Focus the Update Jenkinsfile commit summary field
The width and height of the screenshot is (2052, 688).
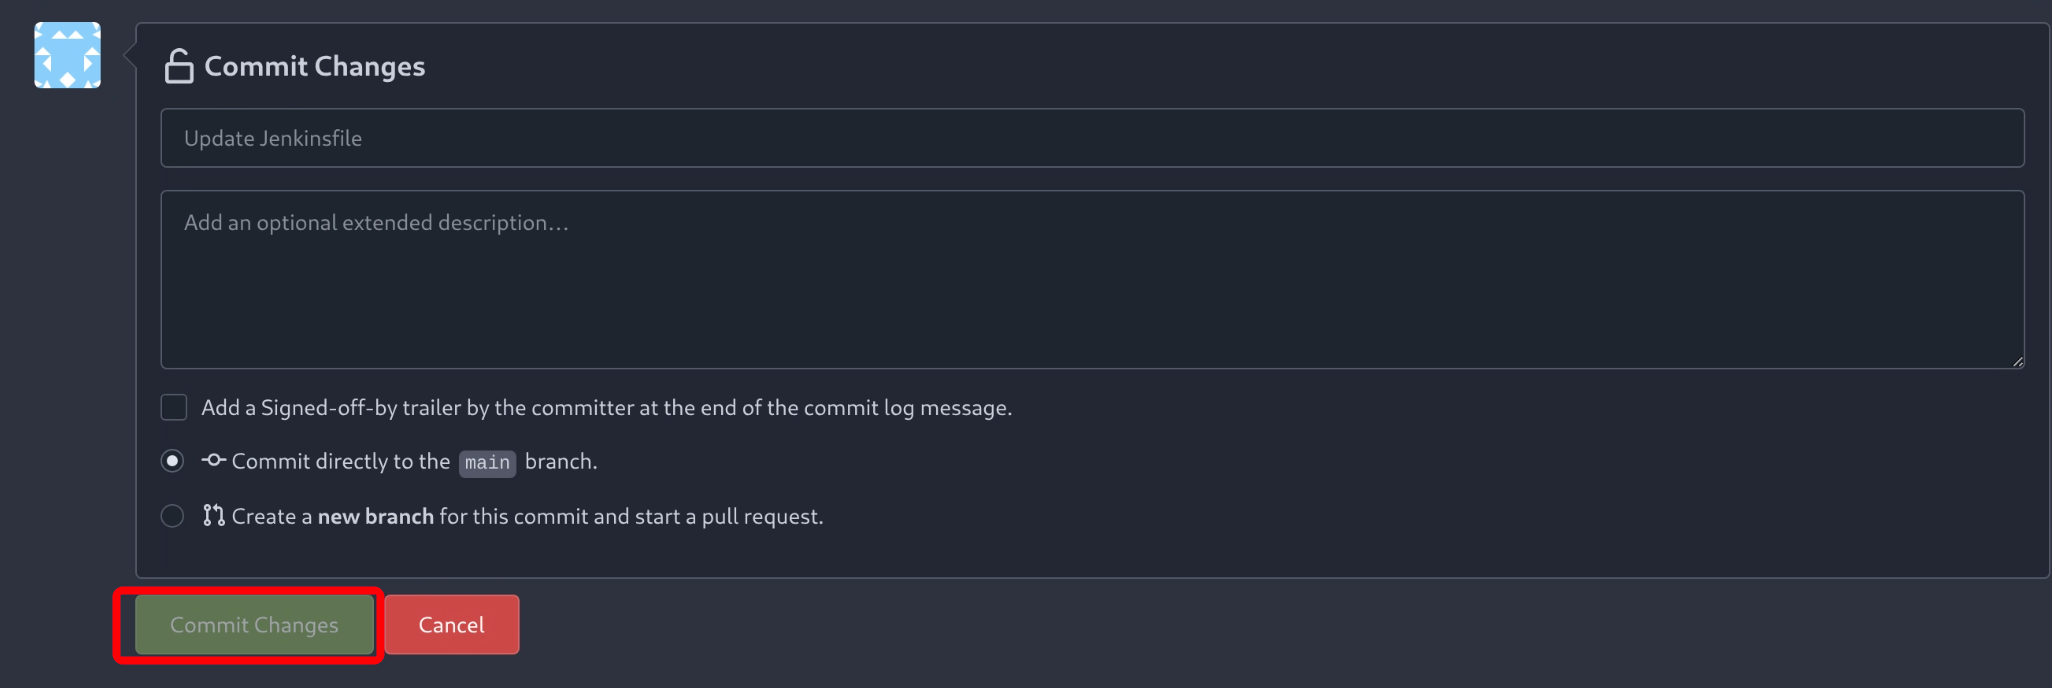tap(1092, 138)
